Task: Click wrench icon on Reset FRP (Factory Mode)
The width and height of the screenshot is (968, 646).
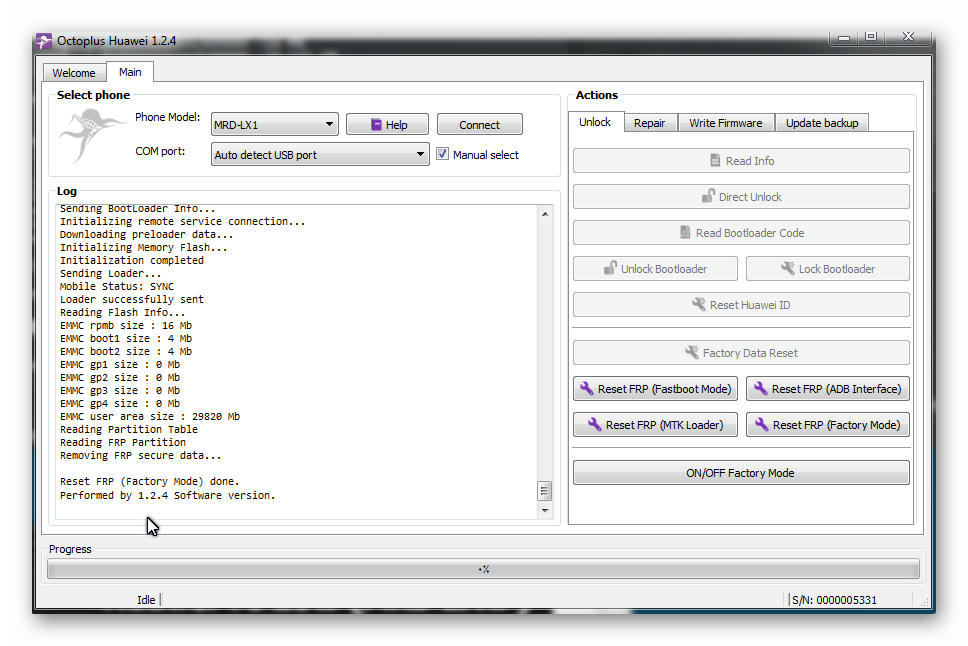Action: (762, 424)
